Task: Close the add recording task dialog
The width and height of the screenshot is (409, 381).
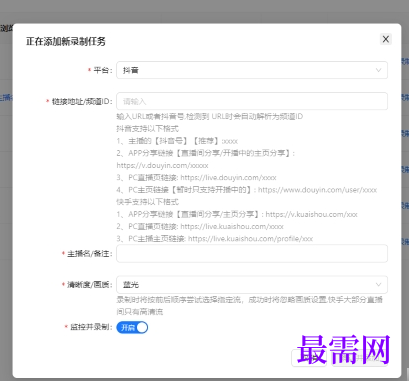Action: coord(386,39)
